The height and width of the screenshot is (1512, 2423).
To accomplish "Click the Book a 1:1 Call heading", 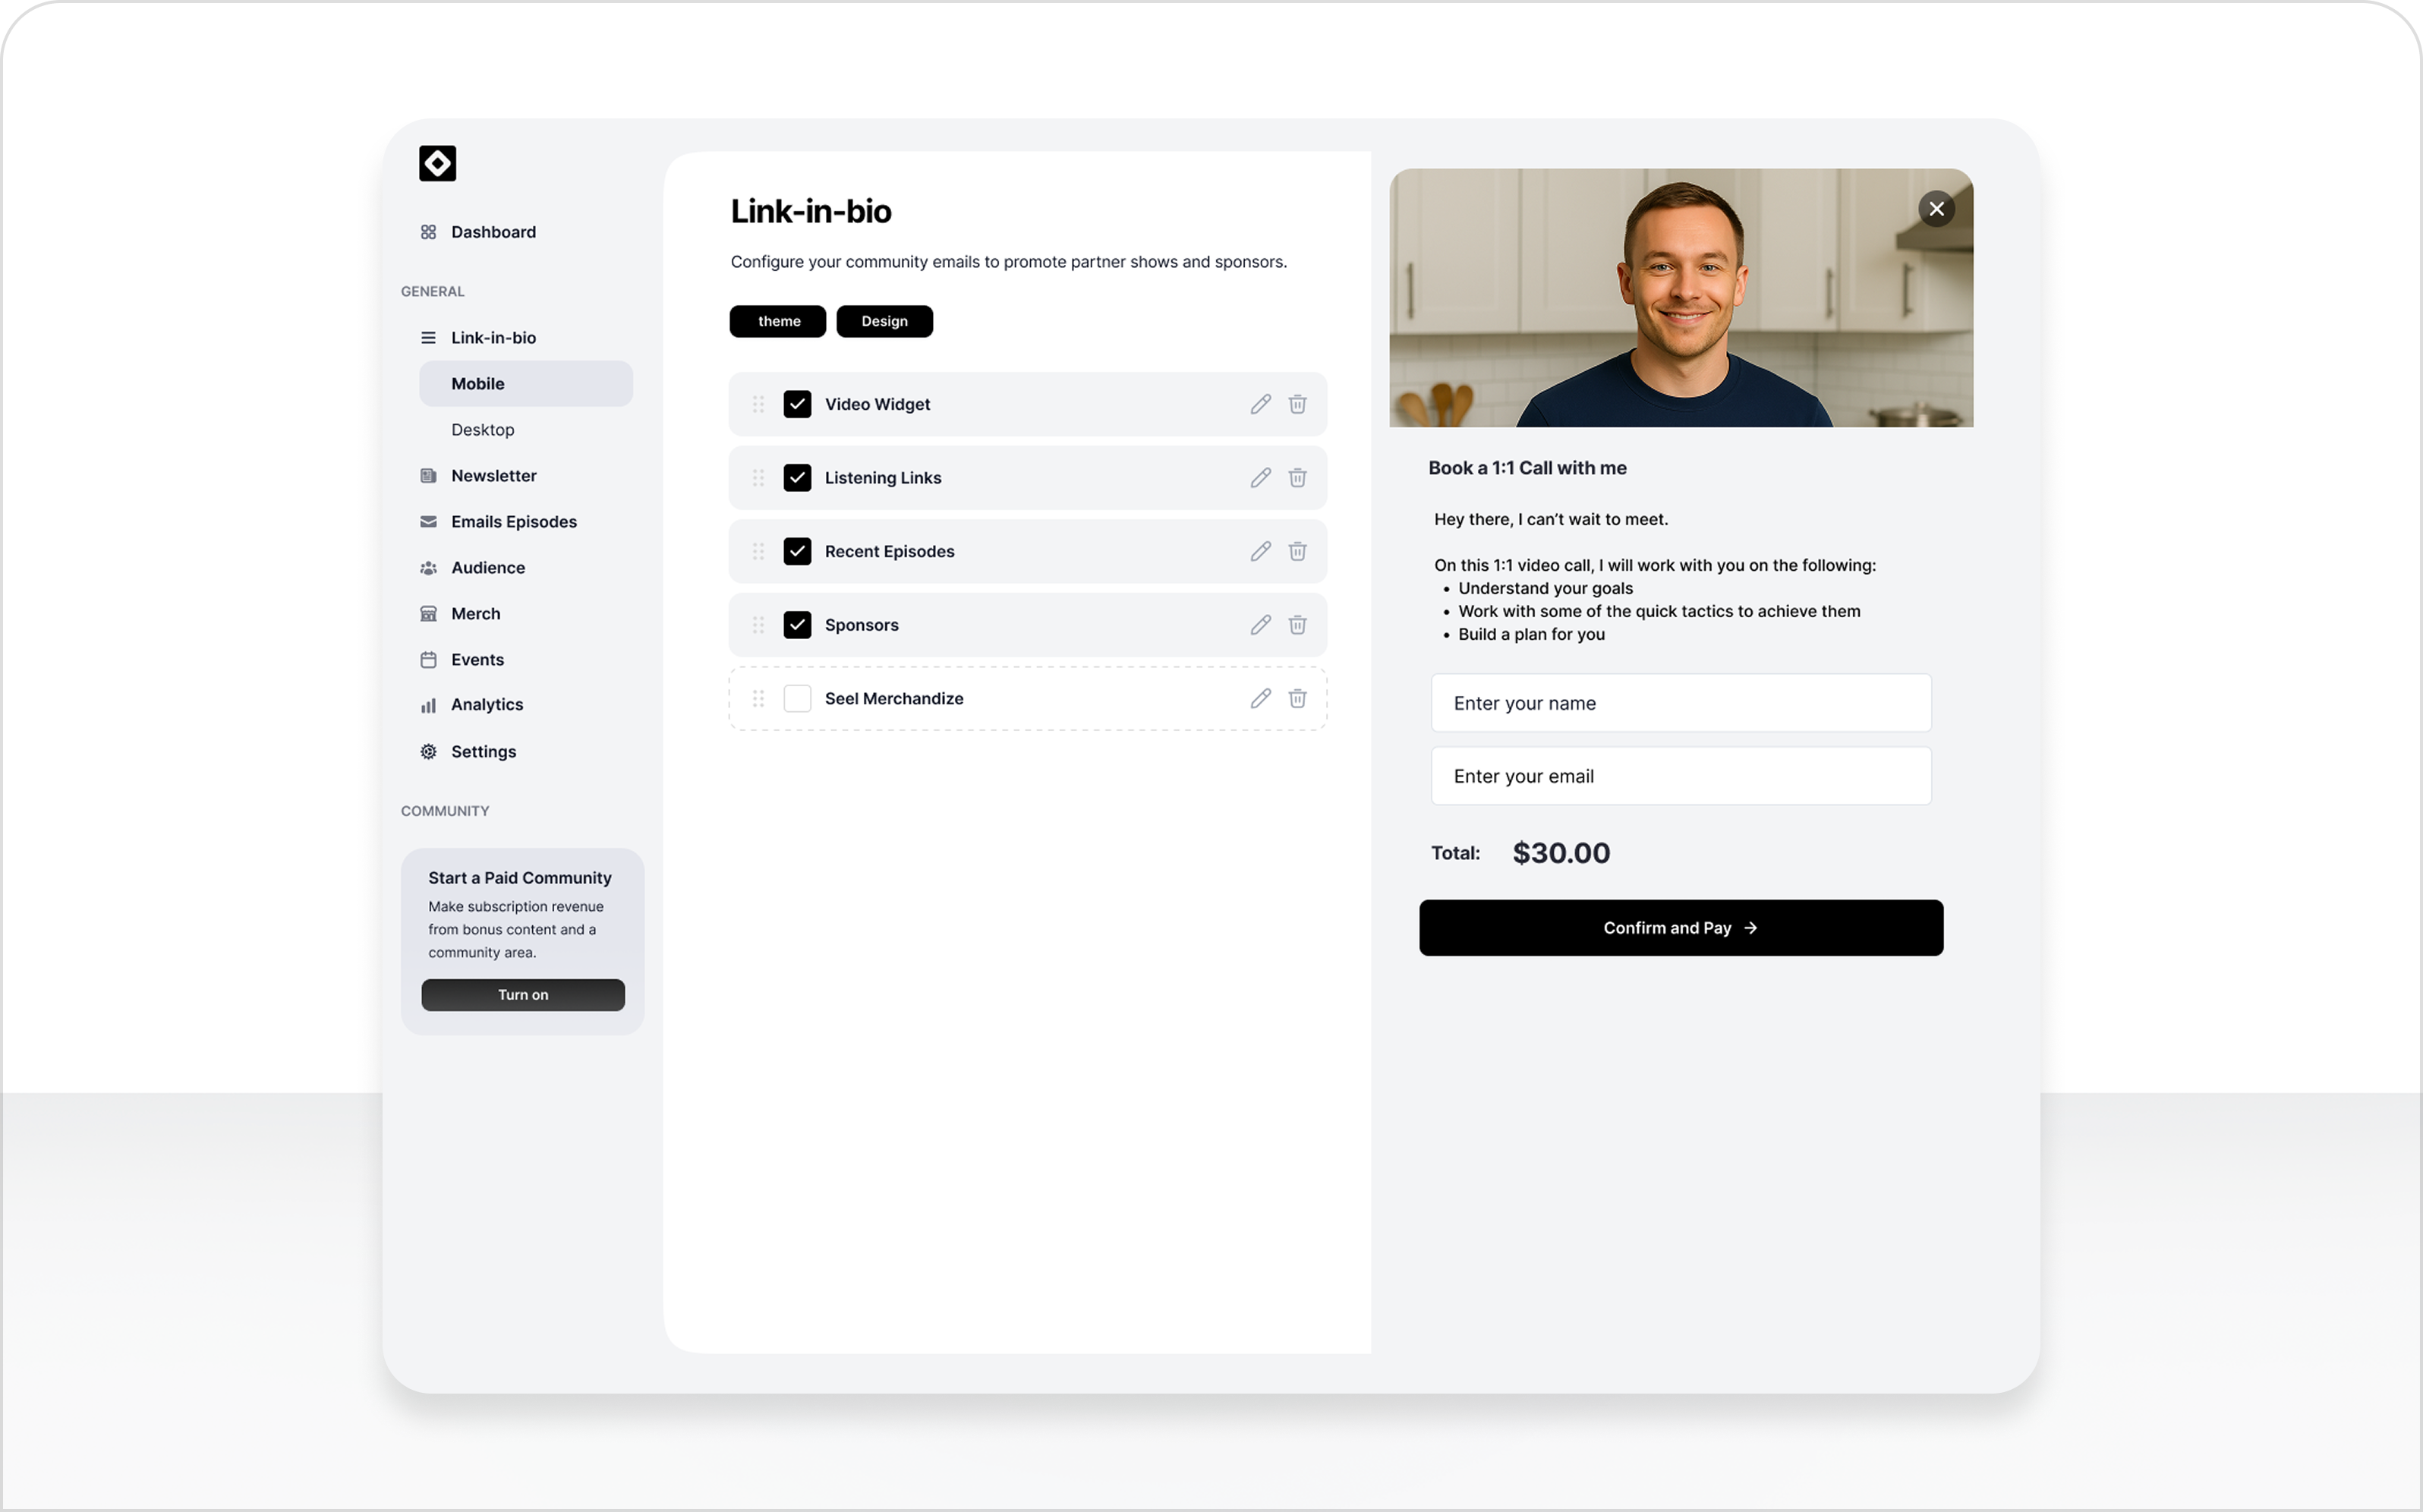I will pyautogui.click(x=1527, y=468).
